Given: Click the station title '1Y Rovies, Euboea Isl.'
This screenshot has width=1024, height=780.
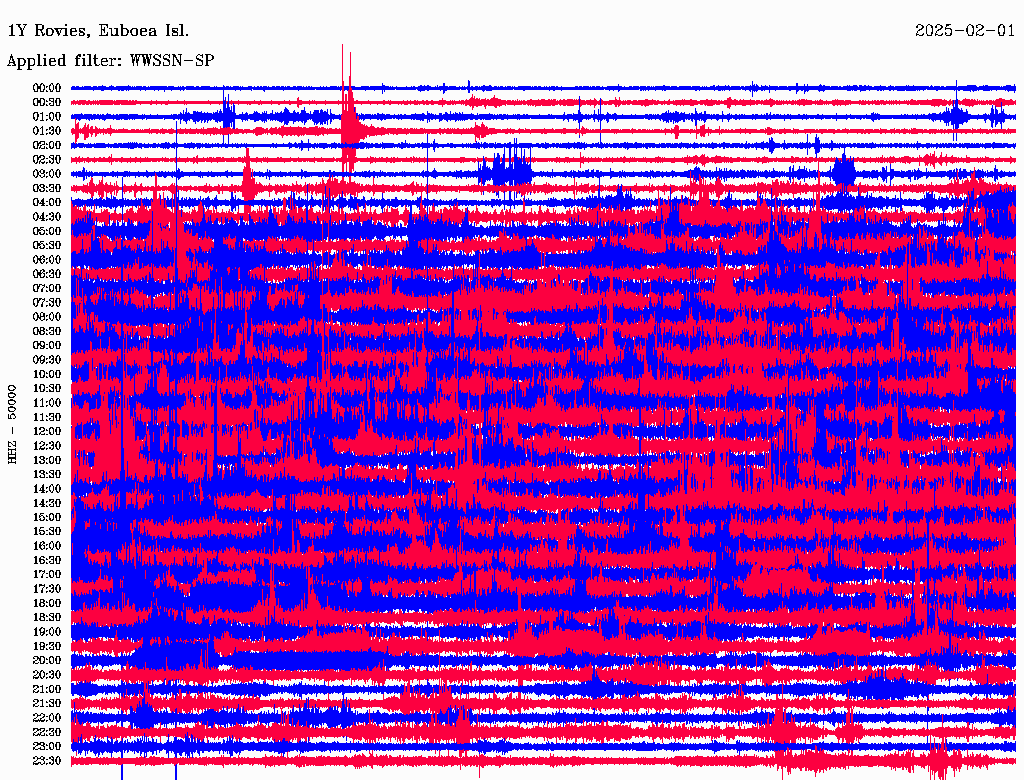Looking at the screenshot, I should [98, 31].
